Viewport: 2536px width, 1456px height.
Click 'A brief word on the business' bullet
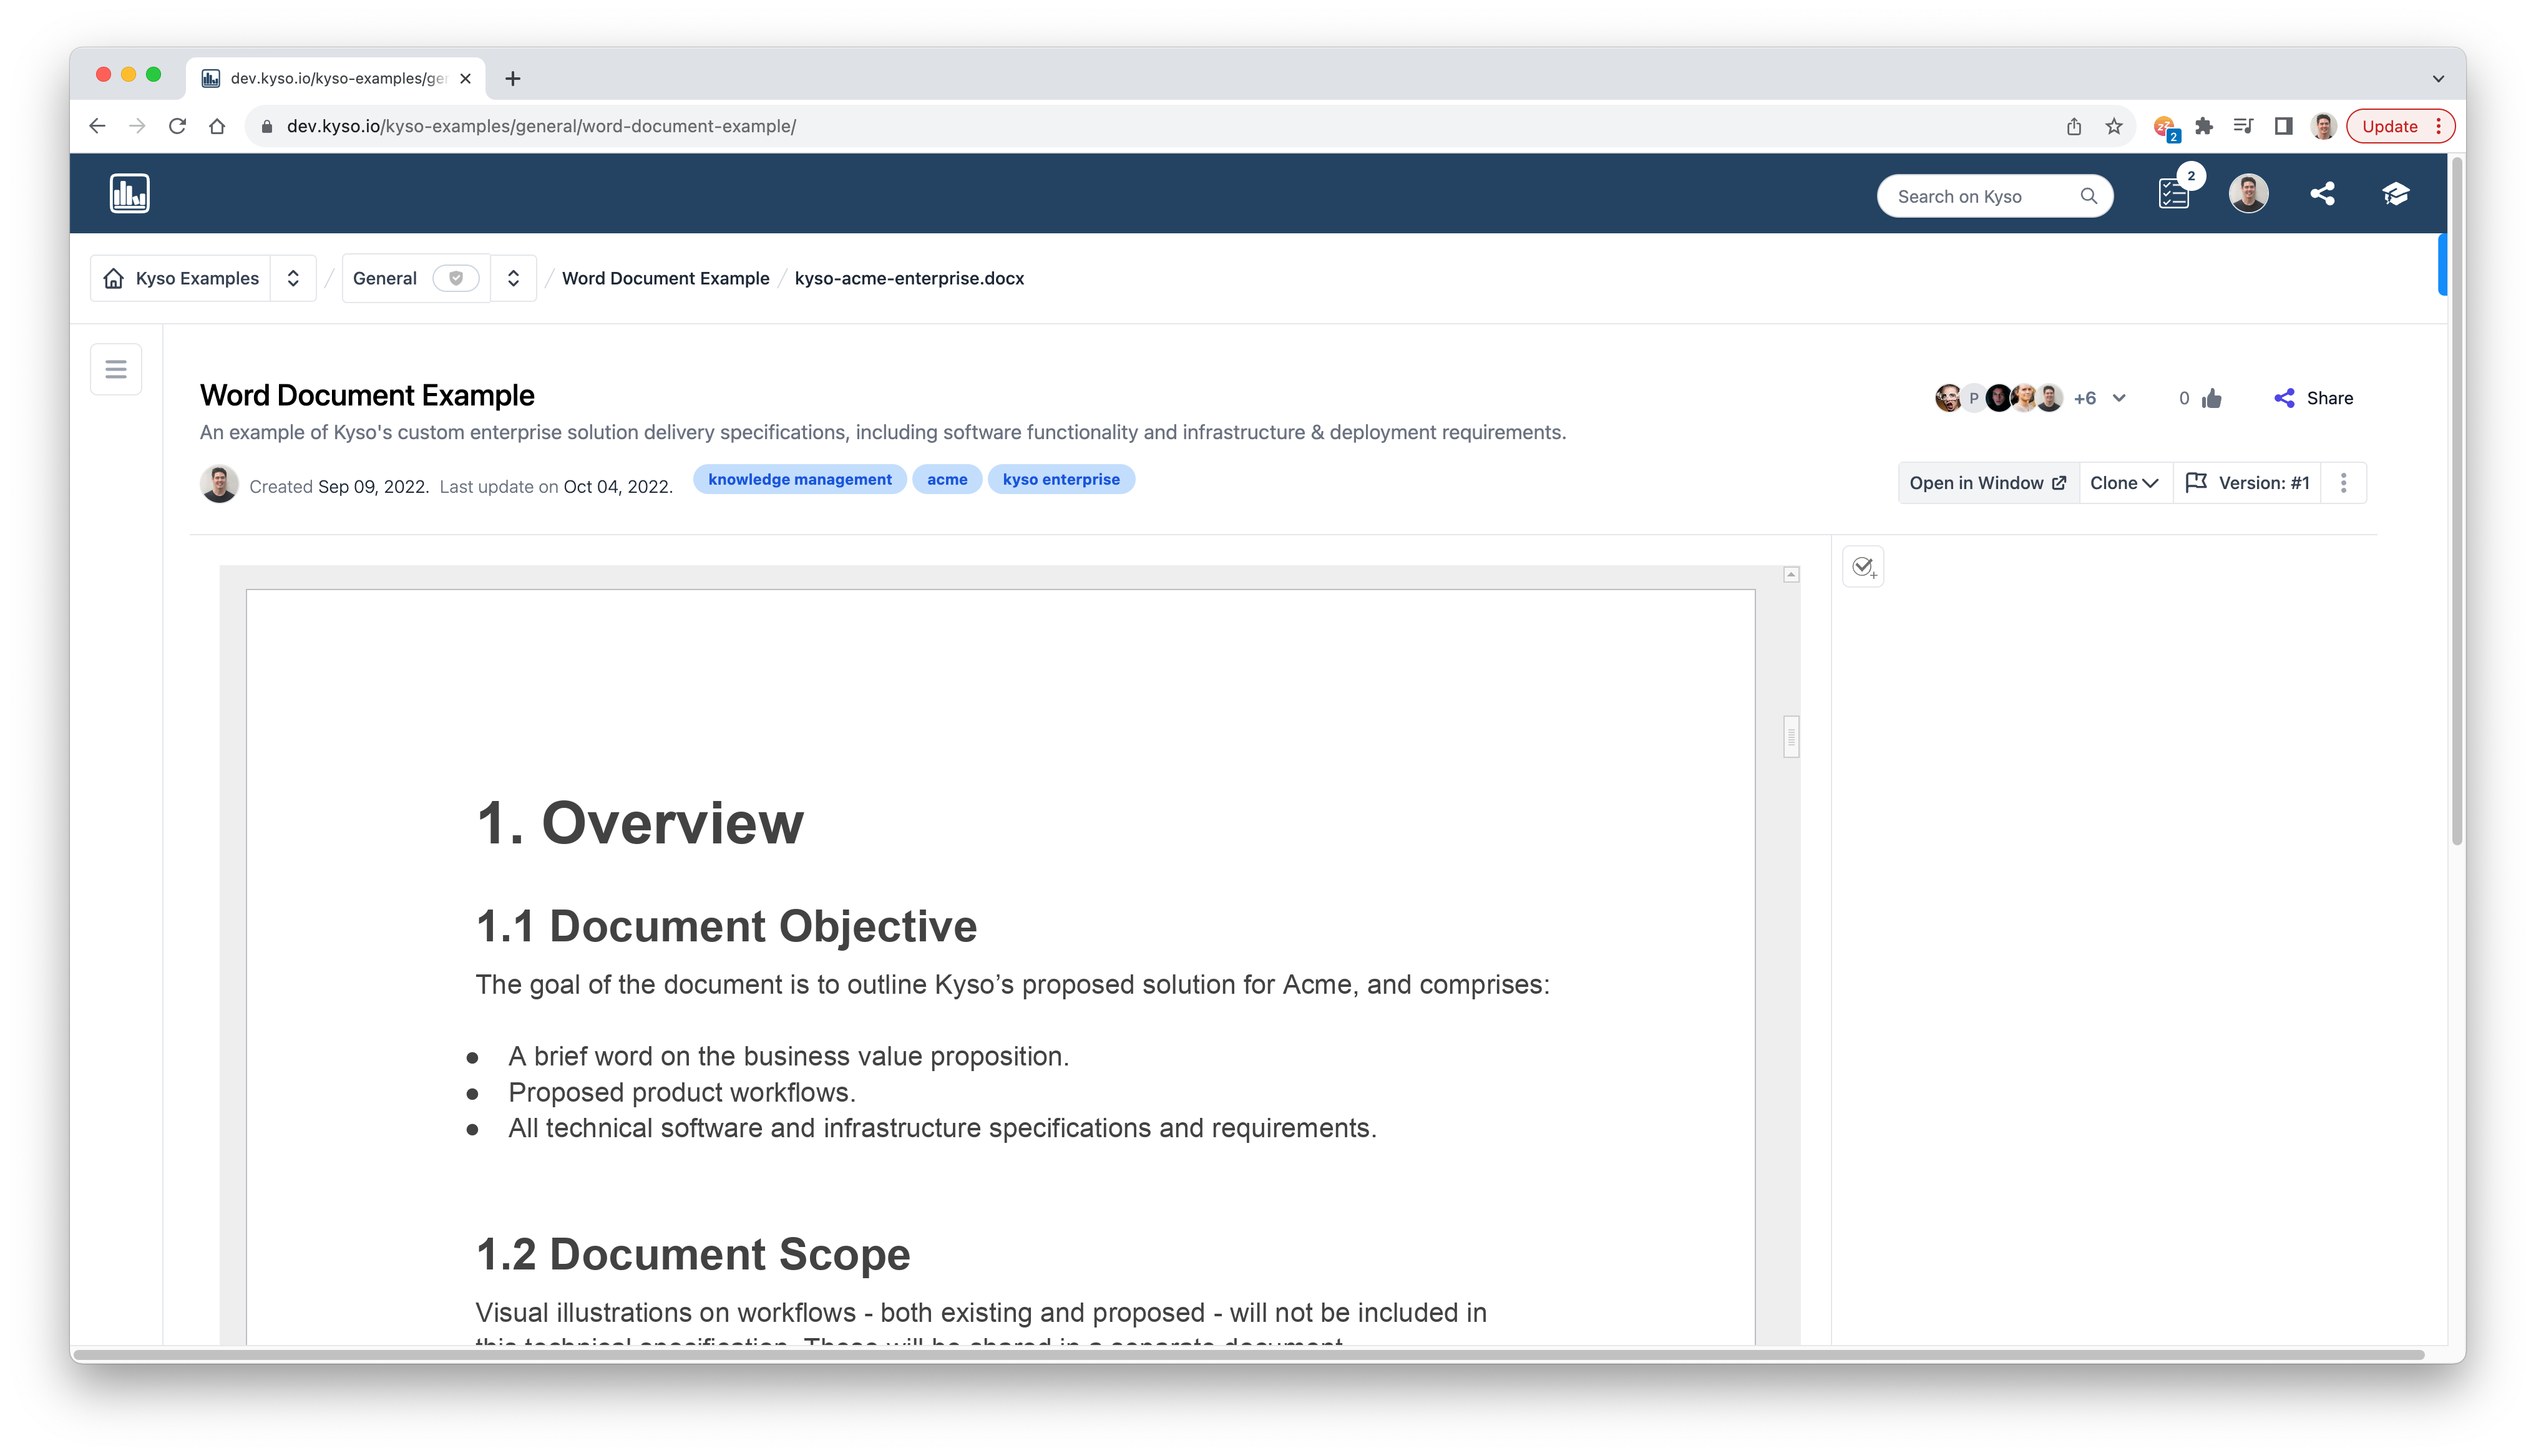(789, 1056)
